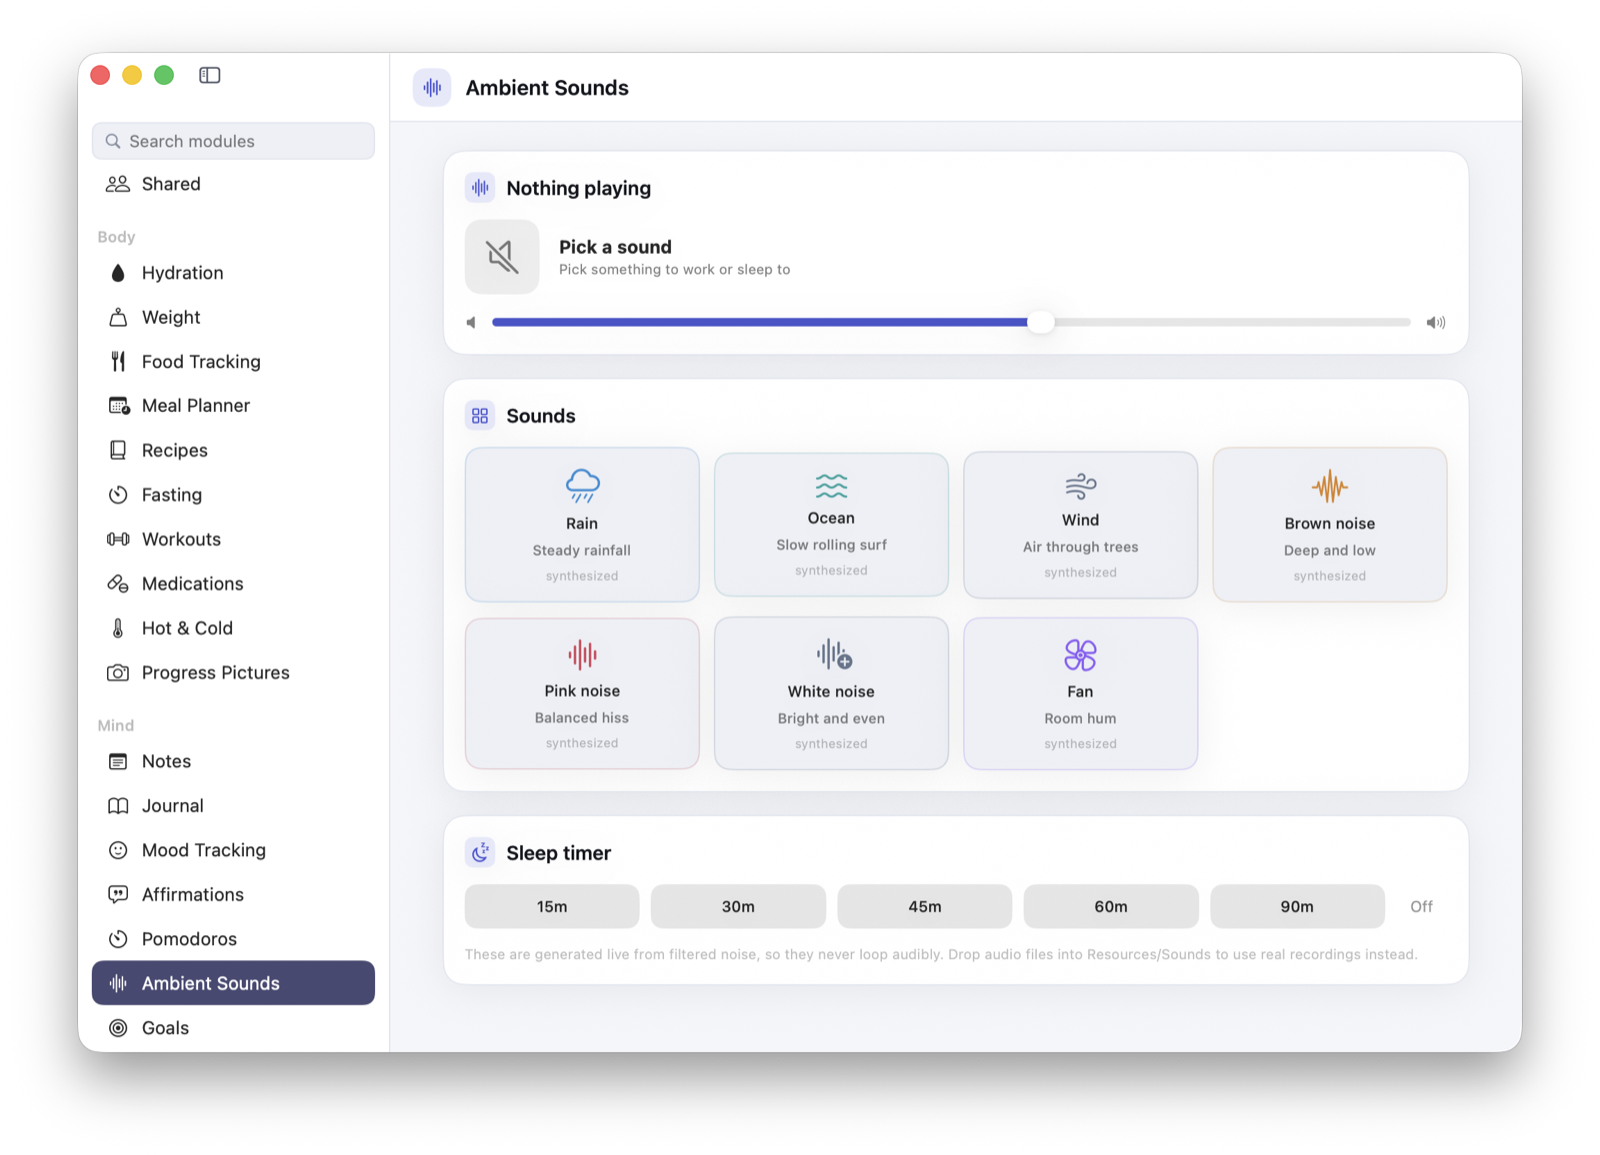This screenshot has height=1155, width=1600.
Task: Click the Search modules field
Action: (x=233, y=141)
